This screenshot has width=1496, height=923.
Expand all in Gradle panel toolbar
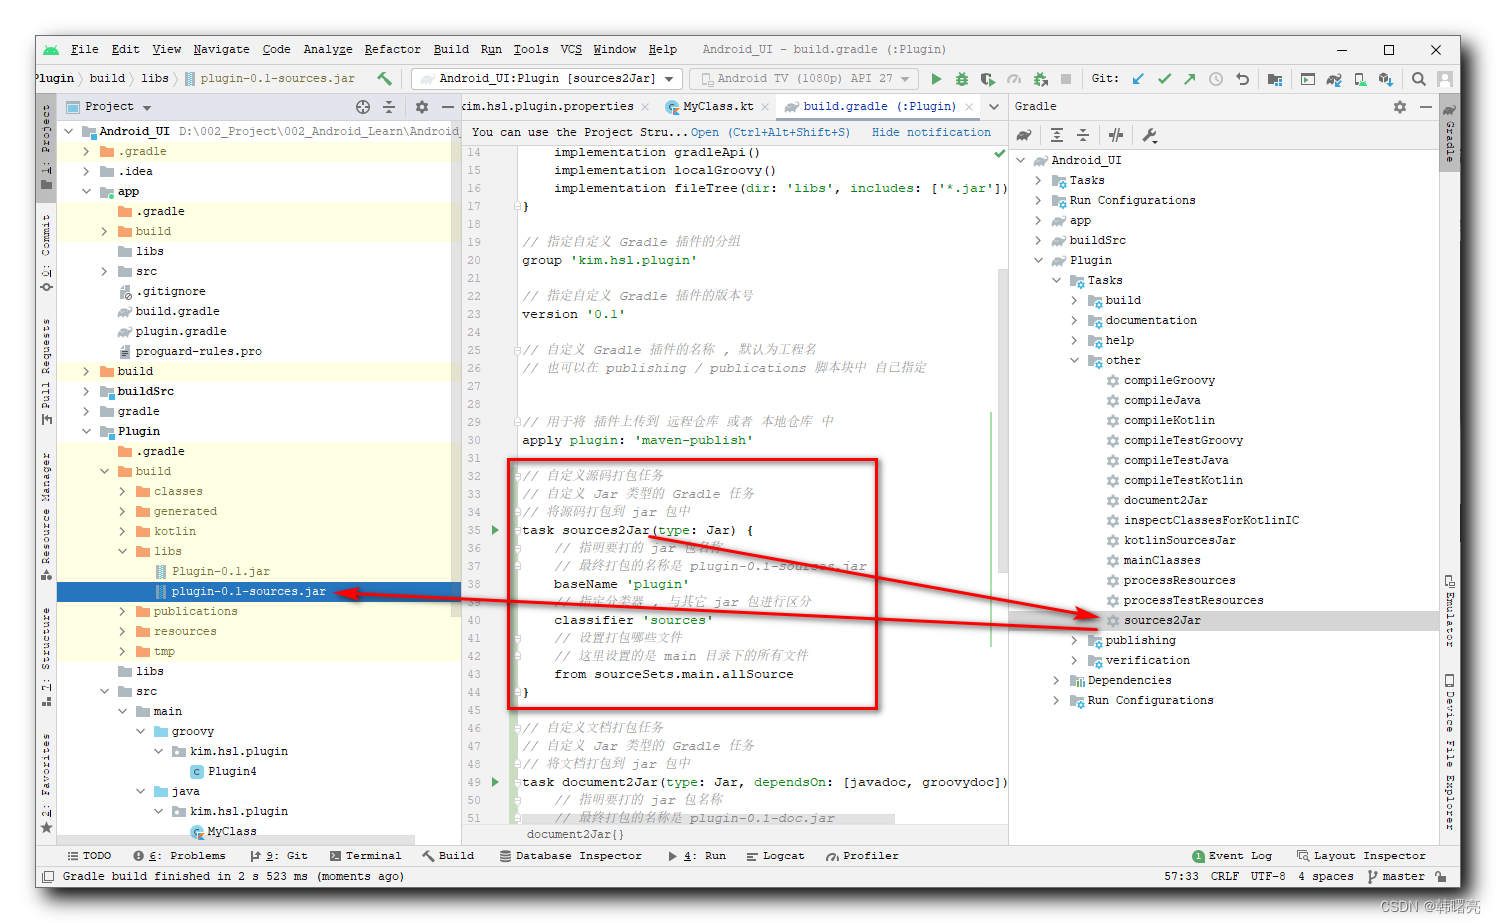(1057, 135)
